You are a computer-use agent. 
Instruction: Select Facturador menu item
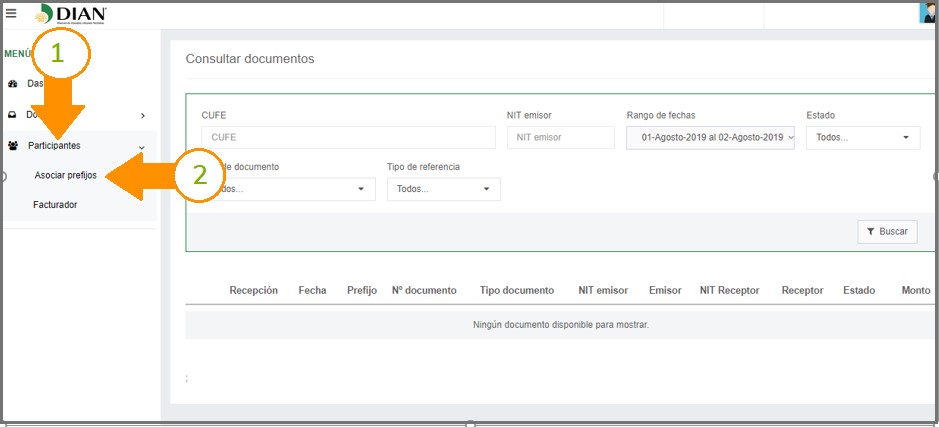55,205
